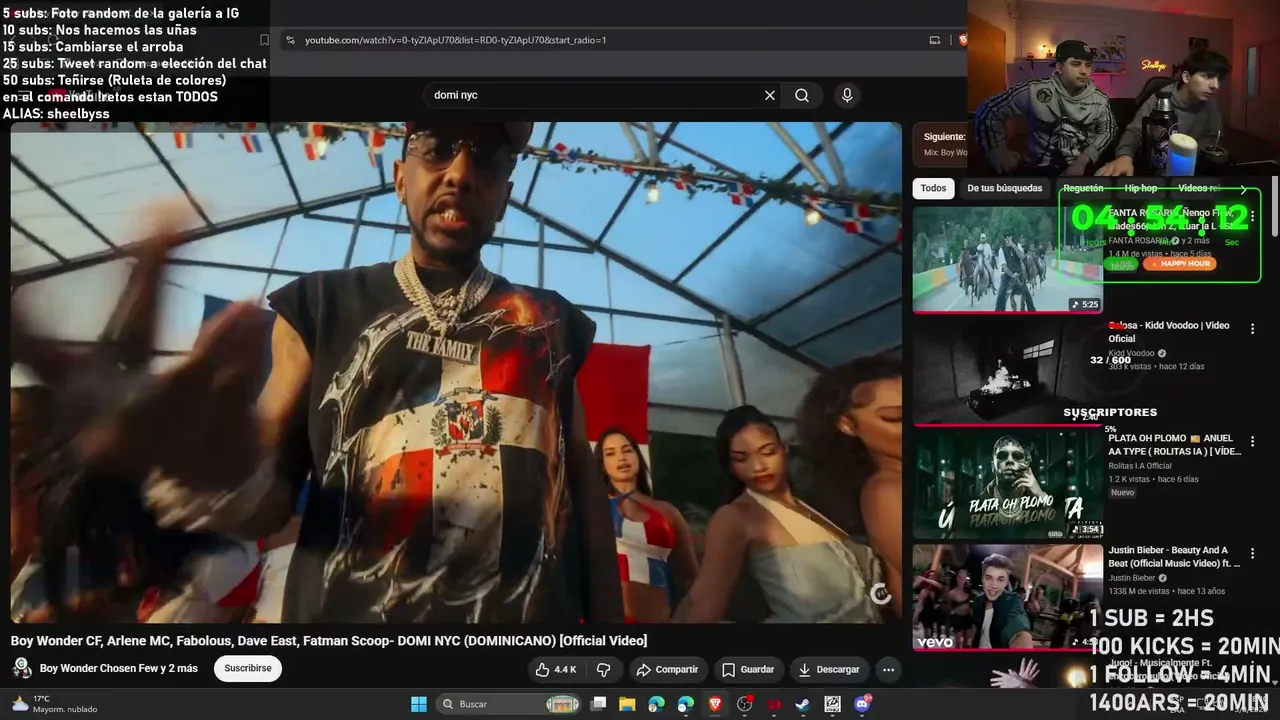Open the Kidd Voodoo video thumbnail
1280x720 pixels.
1008,371
